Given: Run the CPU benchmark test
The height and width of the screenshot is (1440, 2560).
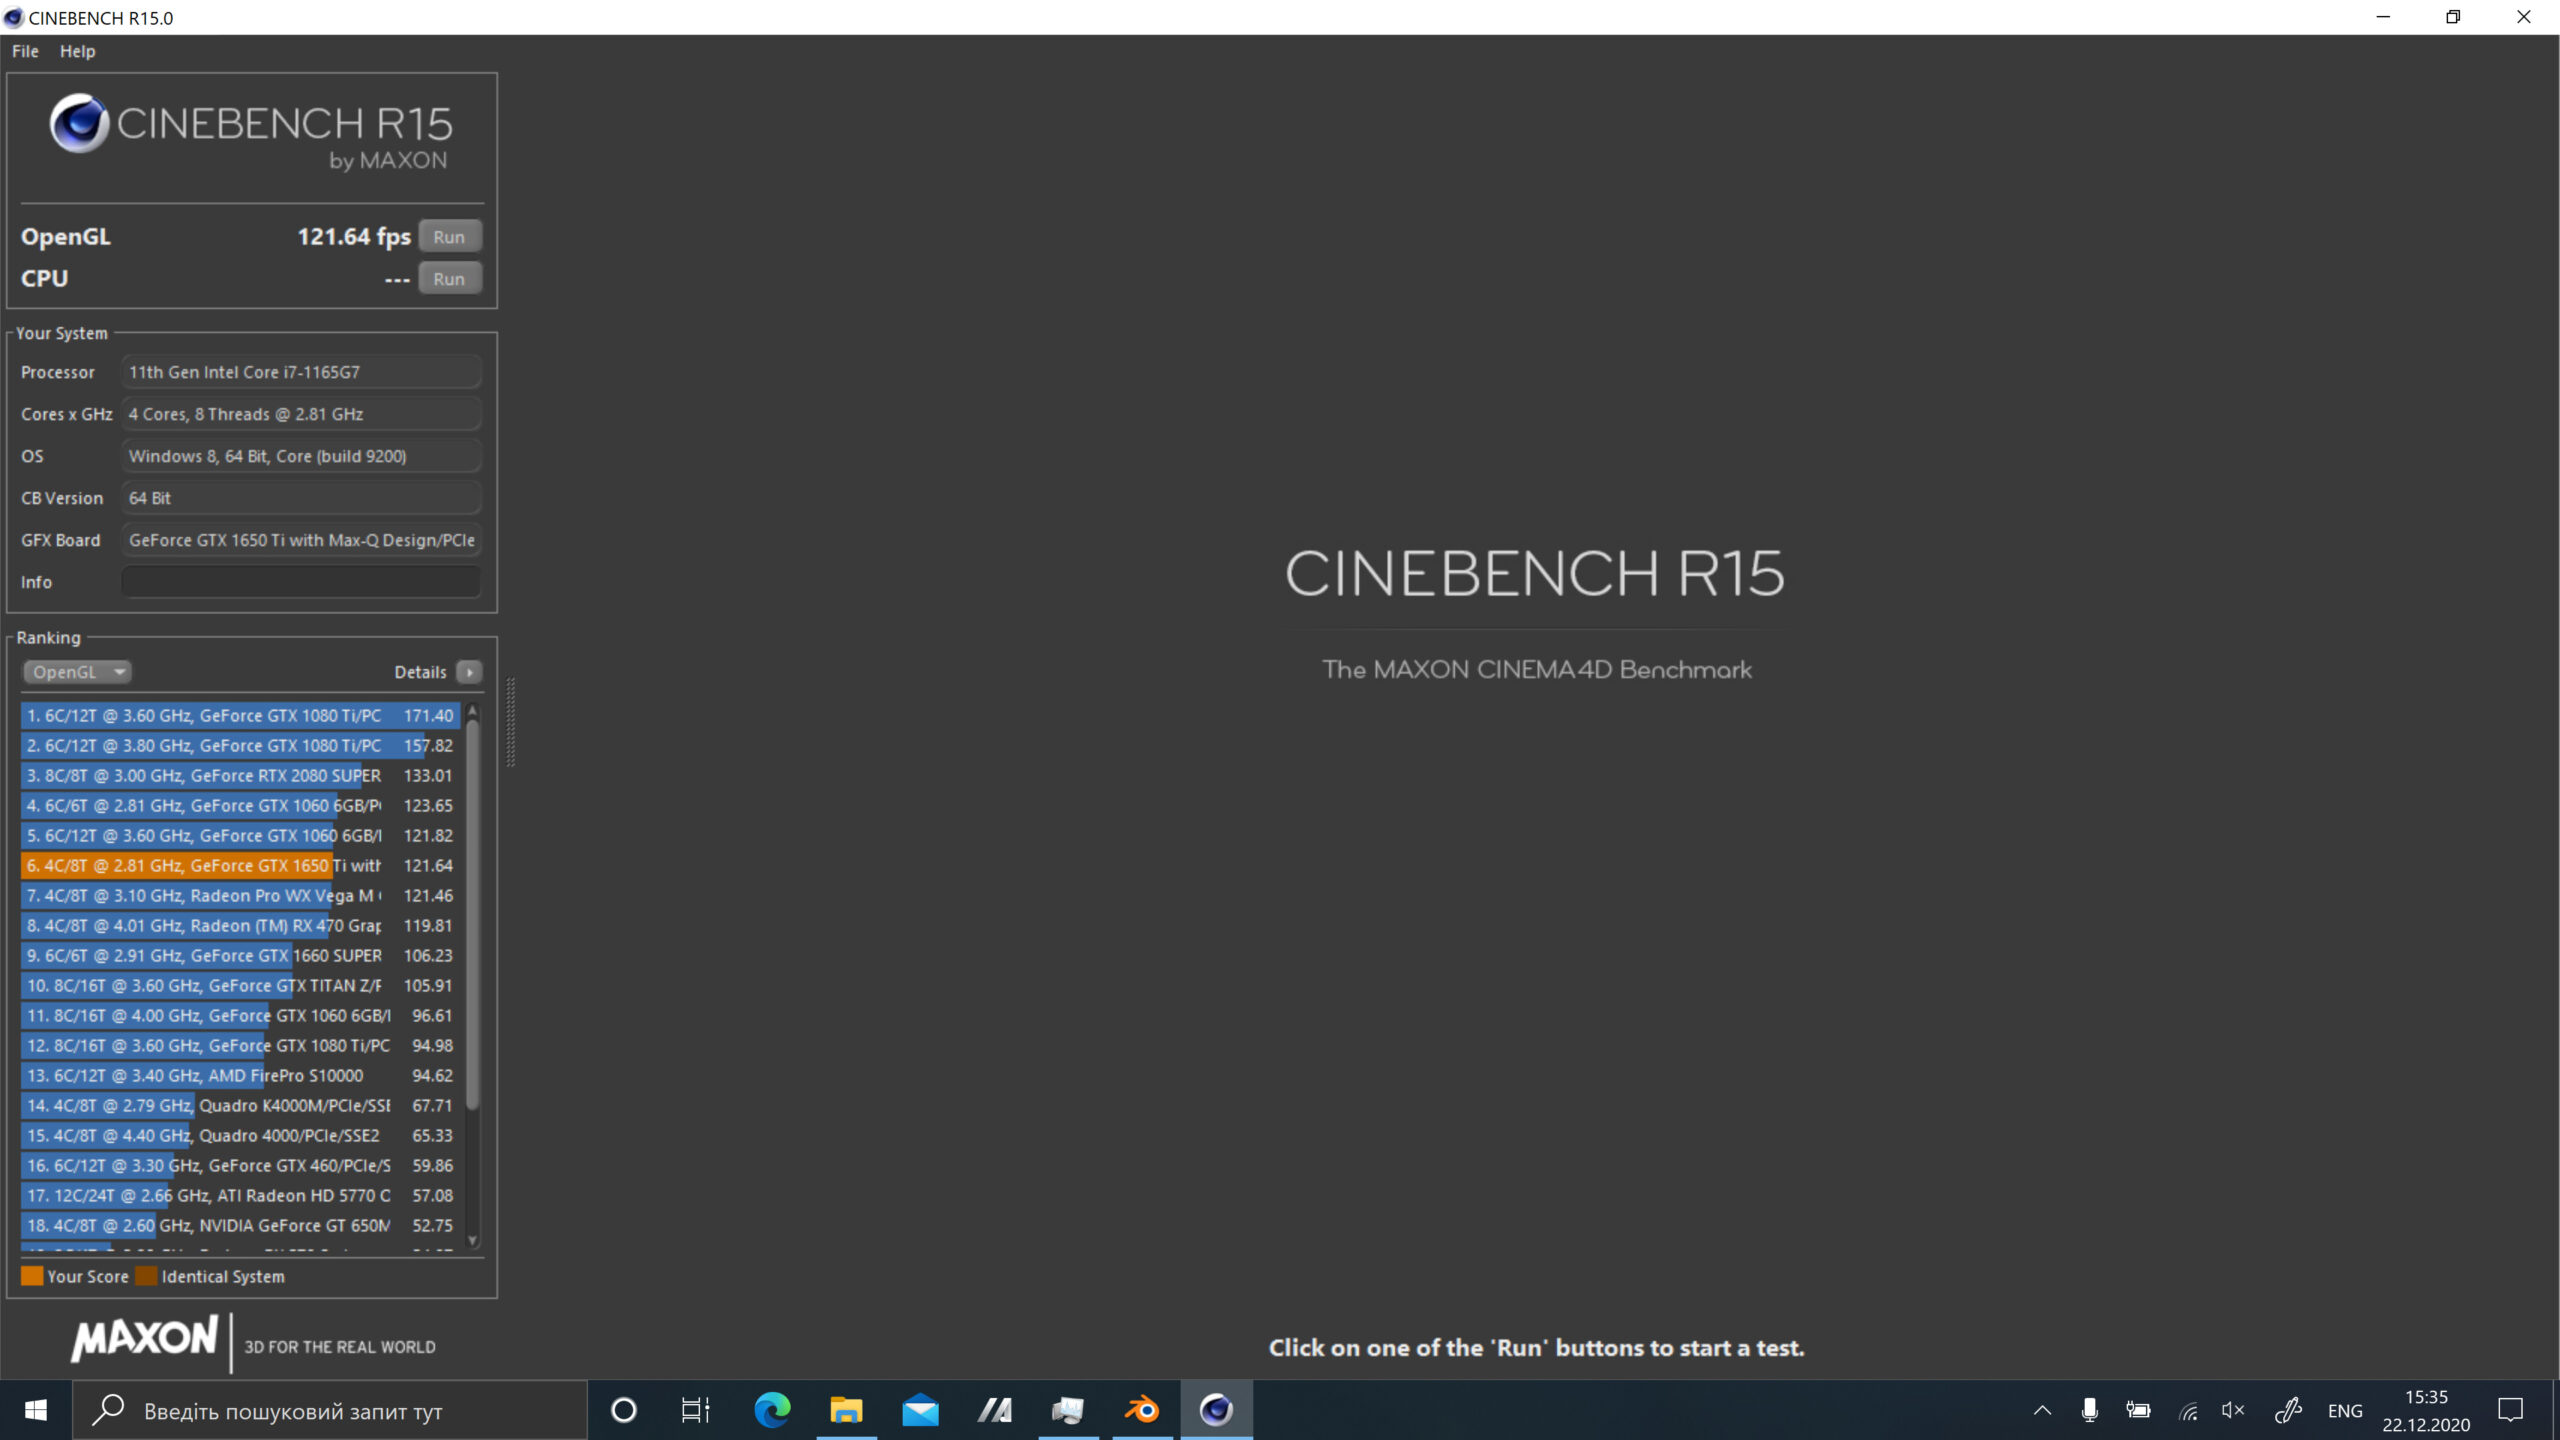Looking at the screenshot, I should coord(449,279).
